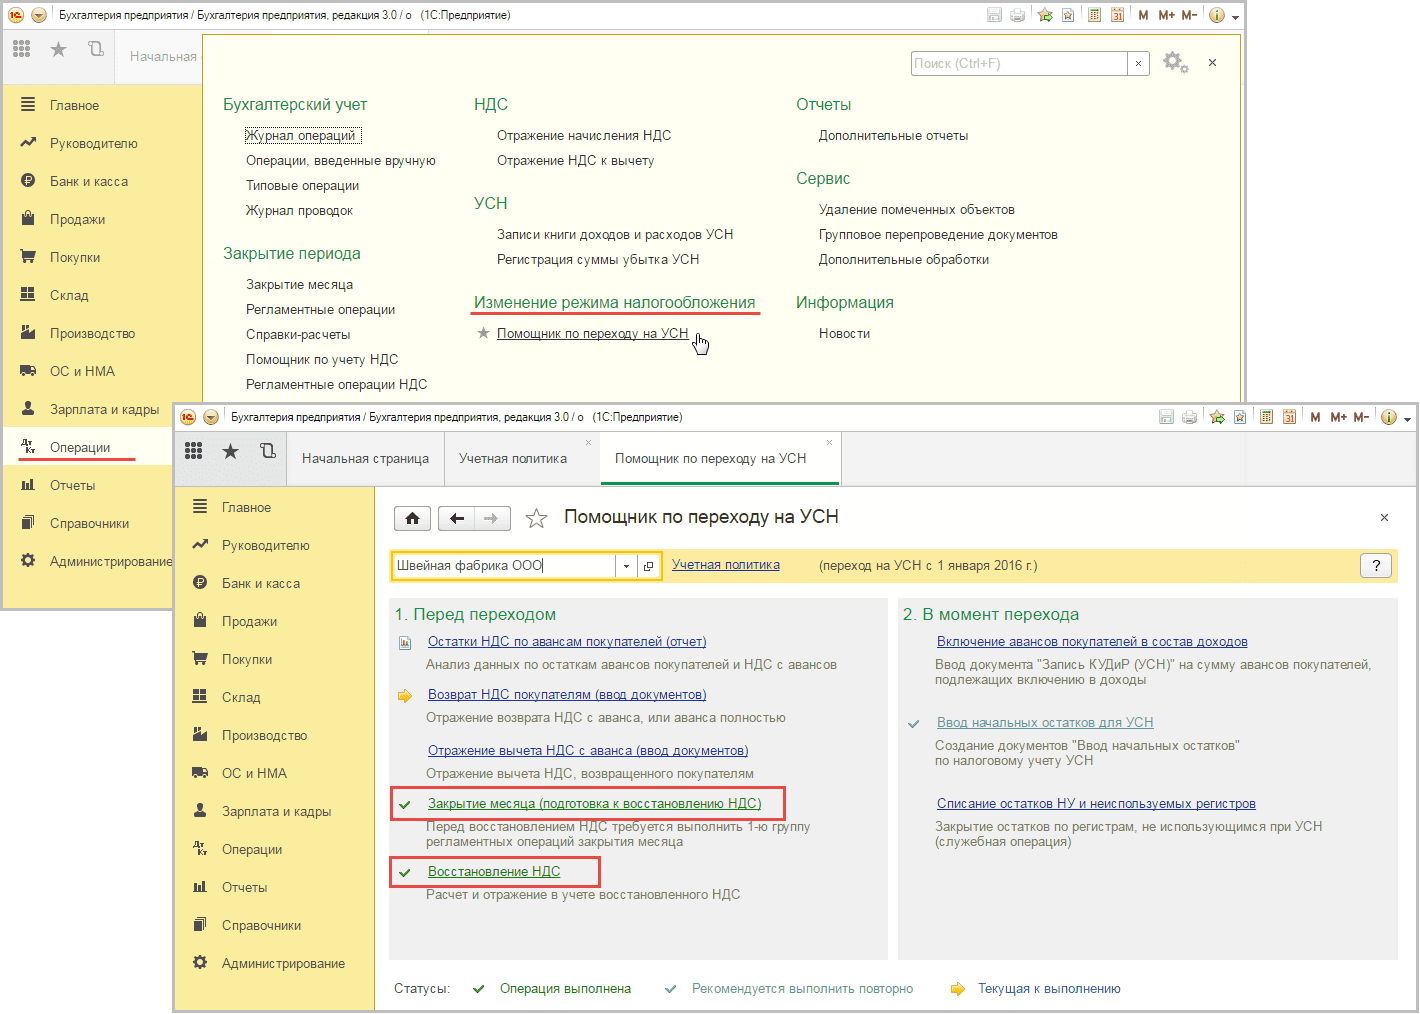Click the M+ memory button in the front window
Image resolution: width=1420 pixels, height=1014 pixels.
click(x=1338, y=417)
